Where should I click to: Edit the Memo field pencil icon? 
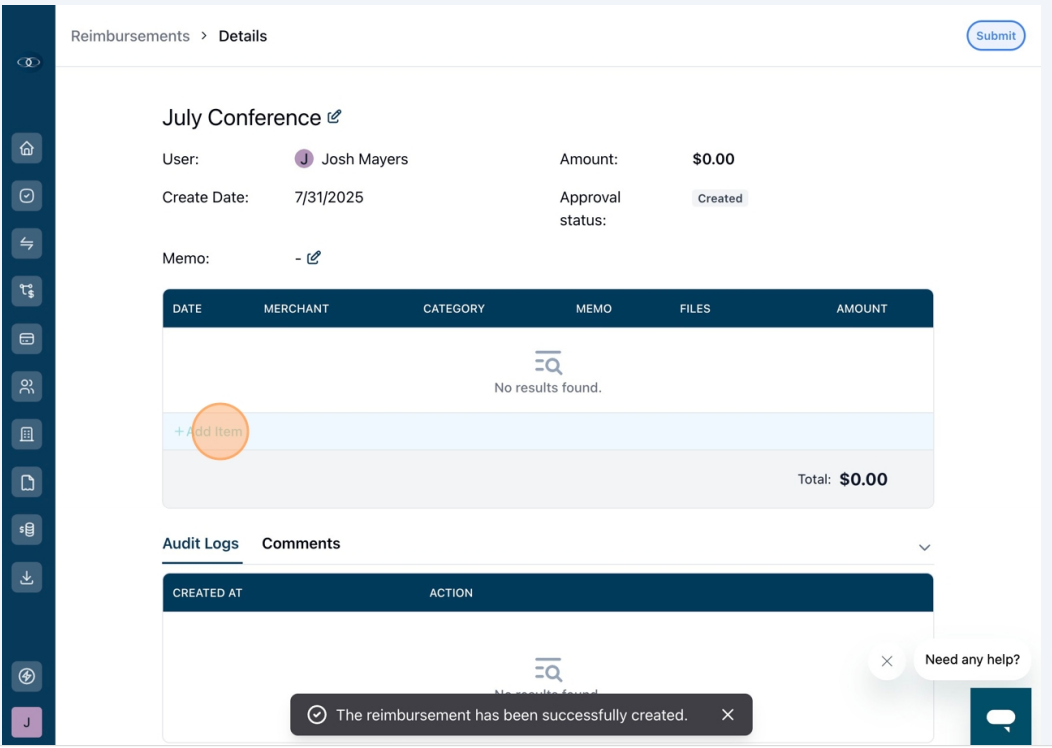pyautogui.click(x=313, y=258)
